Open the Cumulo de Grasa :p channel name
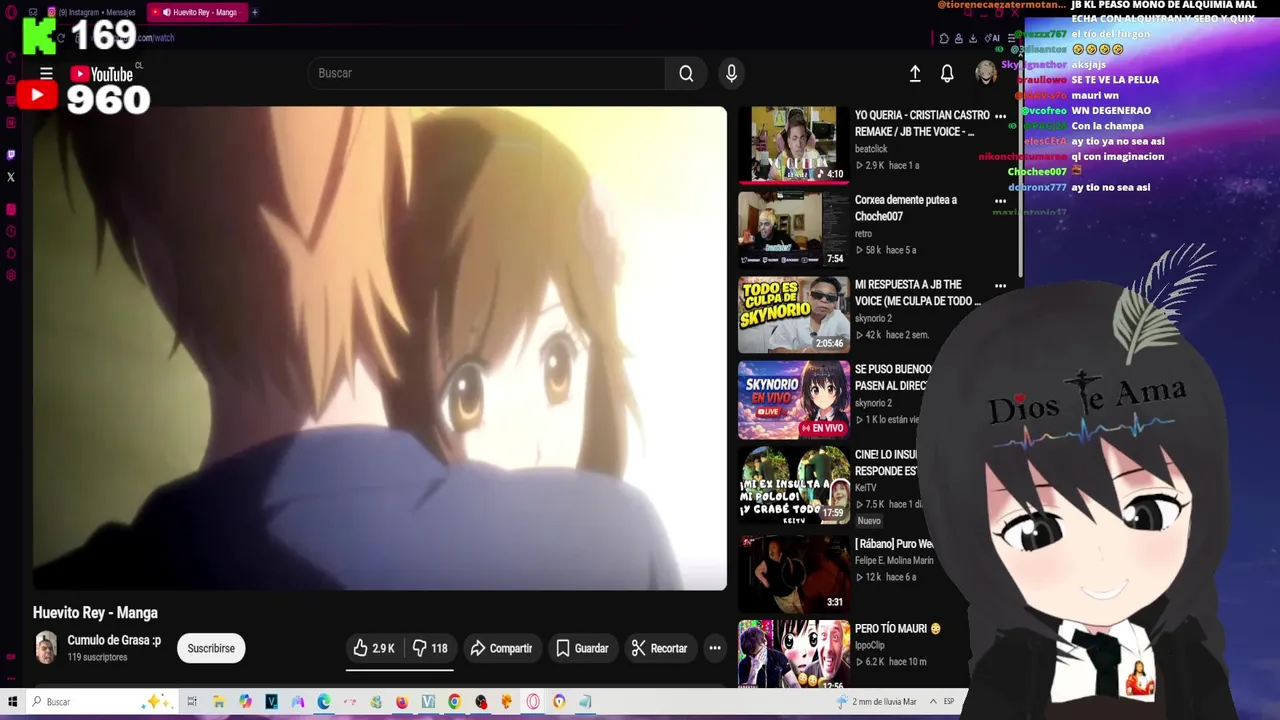1280x720 pixels. (114, 640)
